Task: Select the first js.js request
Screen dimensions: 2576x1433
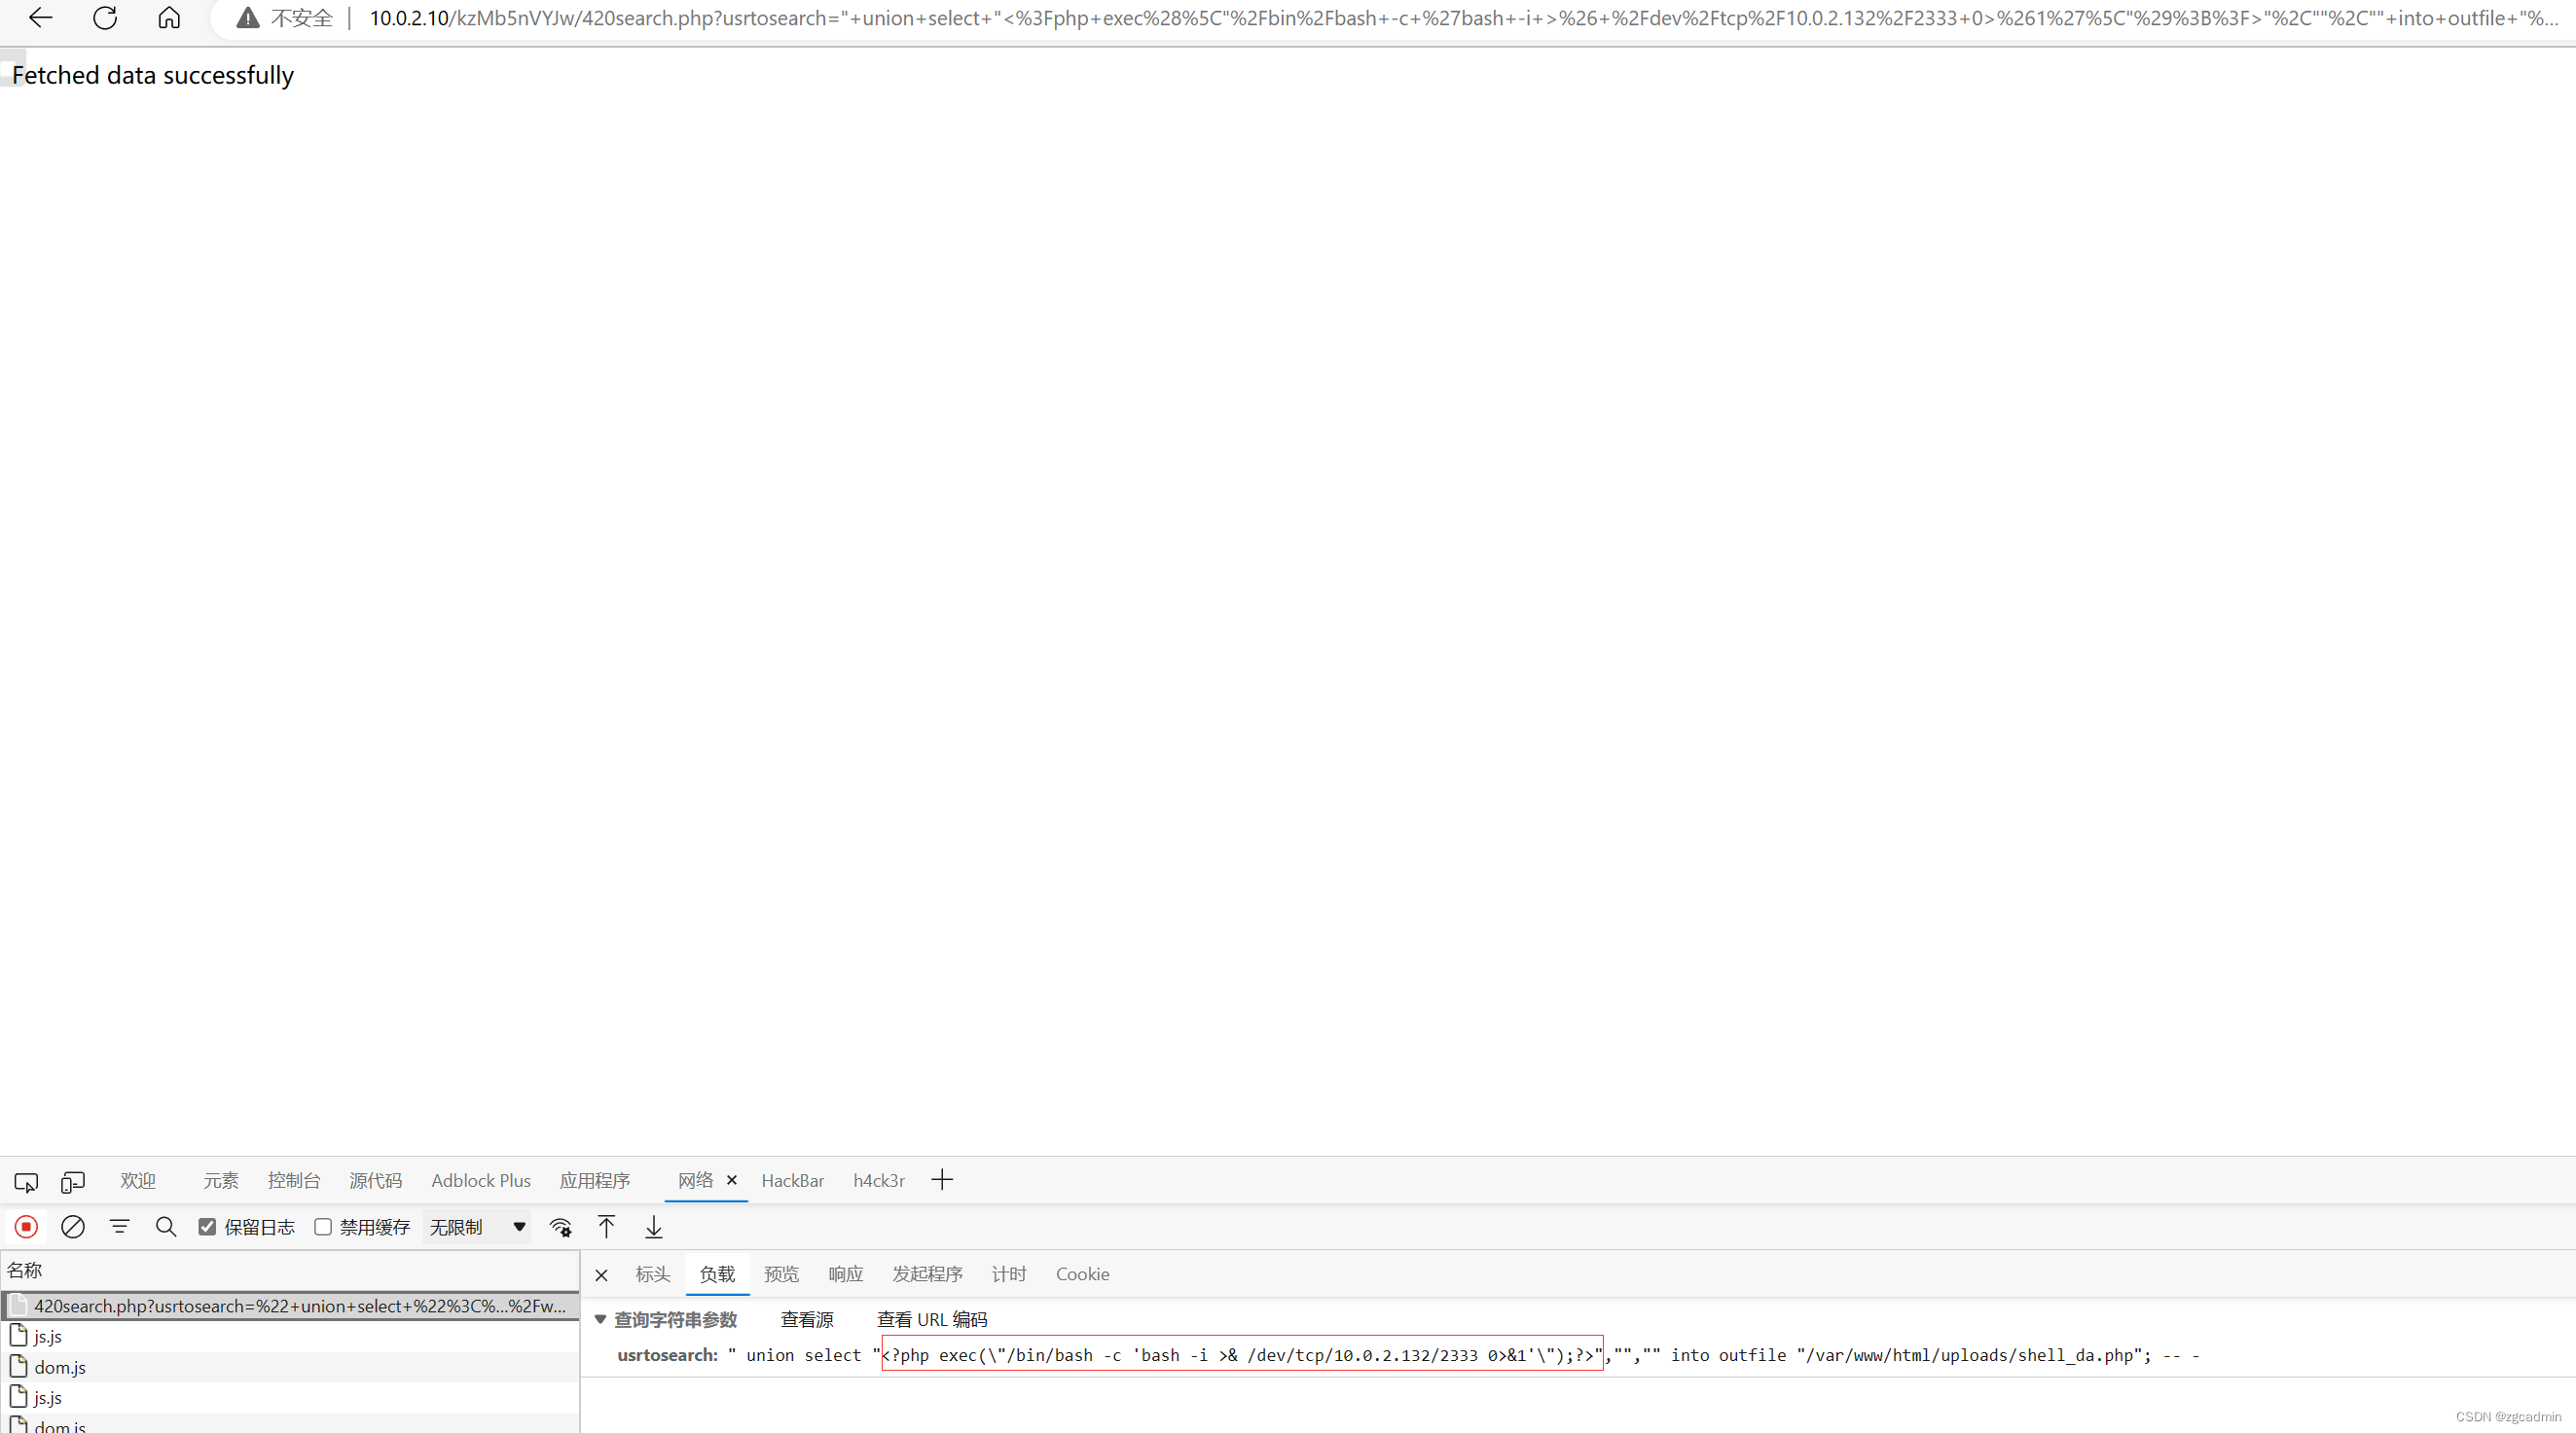Action: 290,1337
